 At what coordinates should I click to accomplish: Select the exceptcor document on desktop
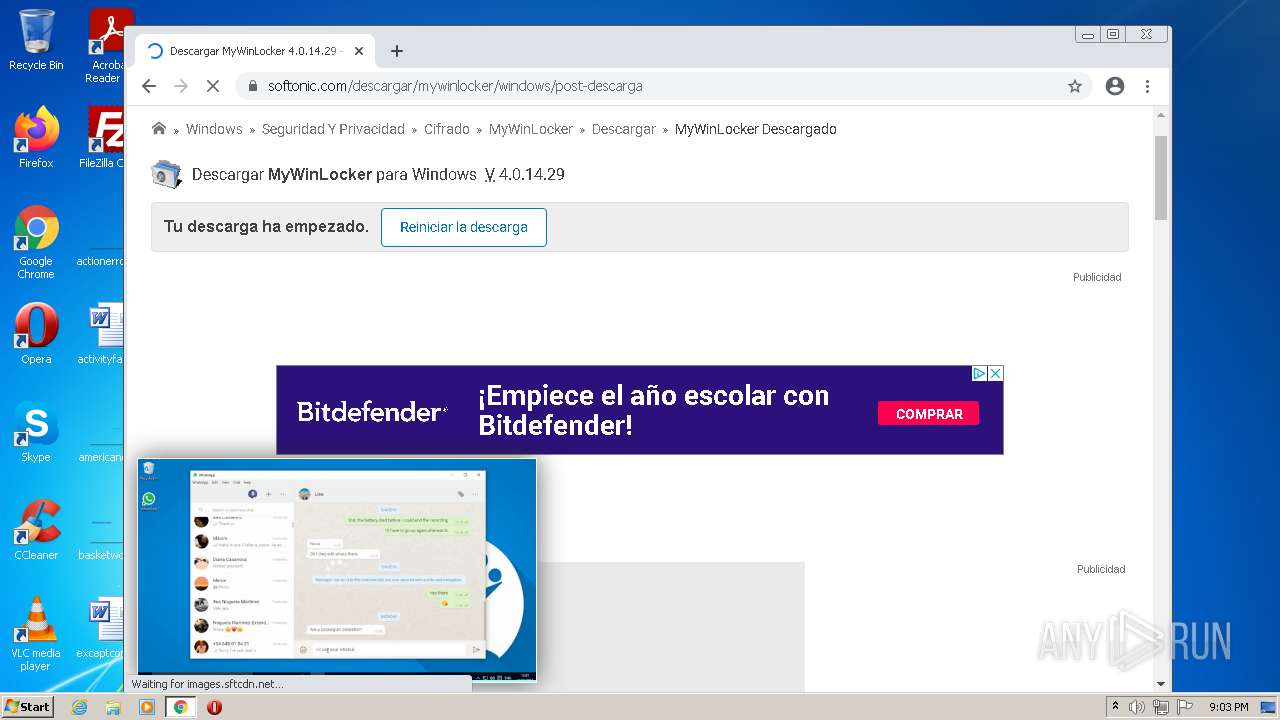[x=103, y=628]
